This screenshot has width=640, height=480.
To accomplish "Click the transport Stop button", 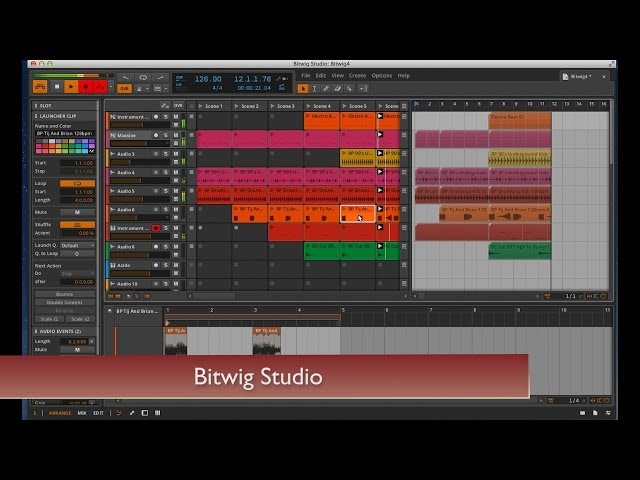I will click(x=57, y=87).
